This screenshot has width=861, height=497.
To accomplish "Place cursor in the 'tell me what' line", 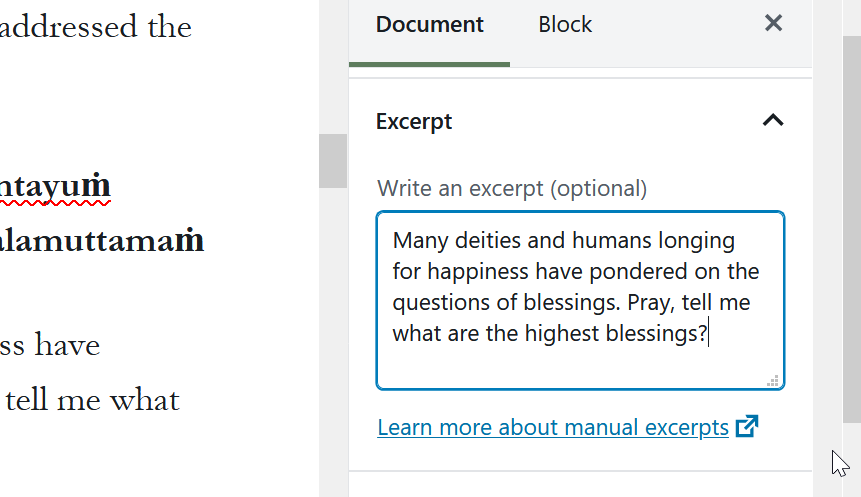I will (92, 400).
